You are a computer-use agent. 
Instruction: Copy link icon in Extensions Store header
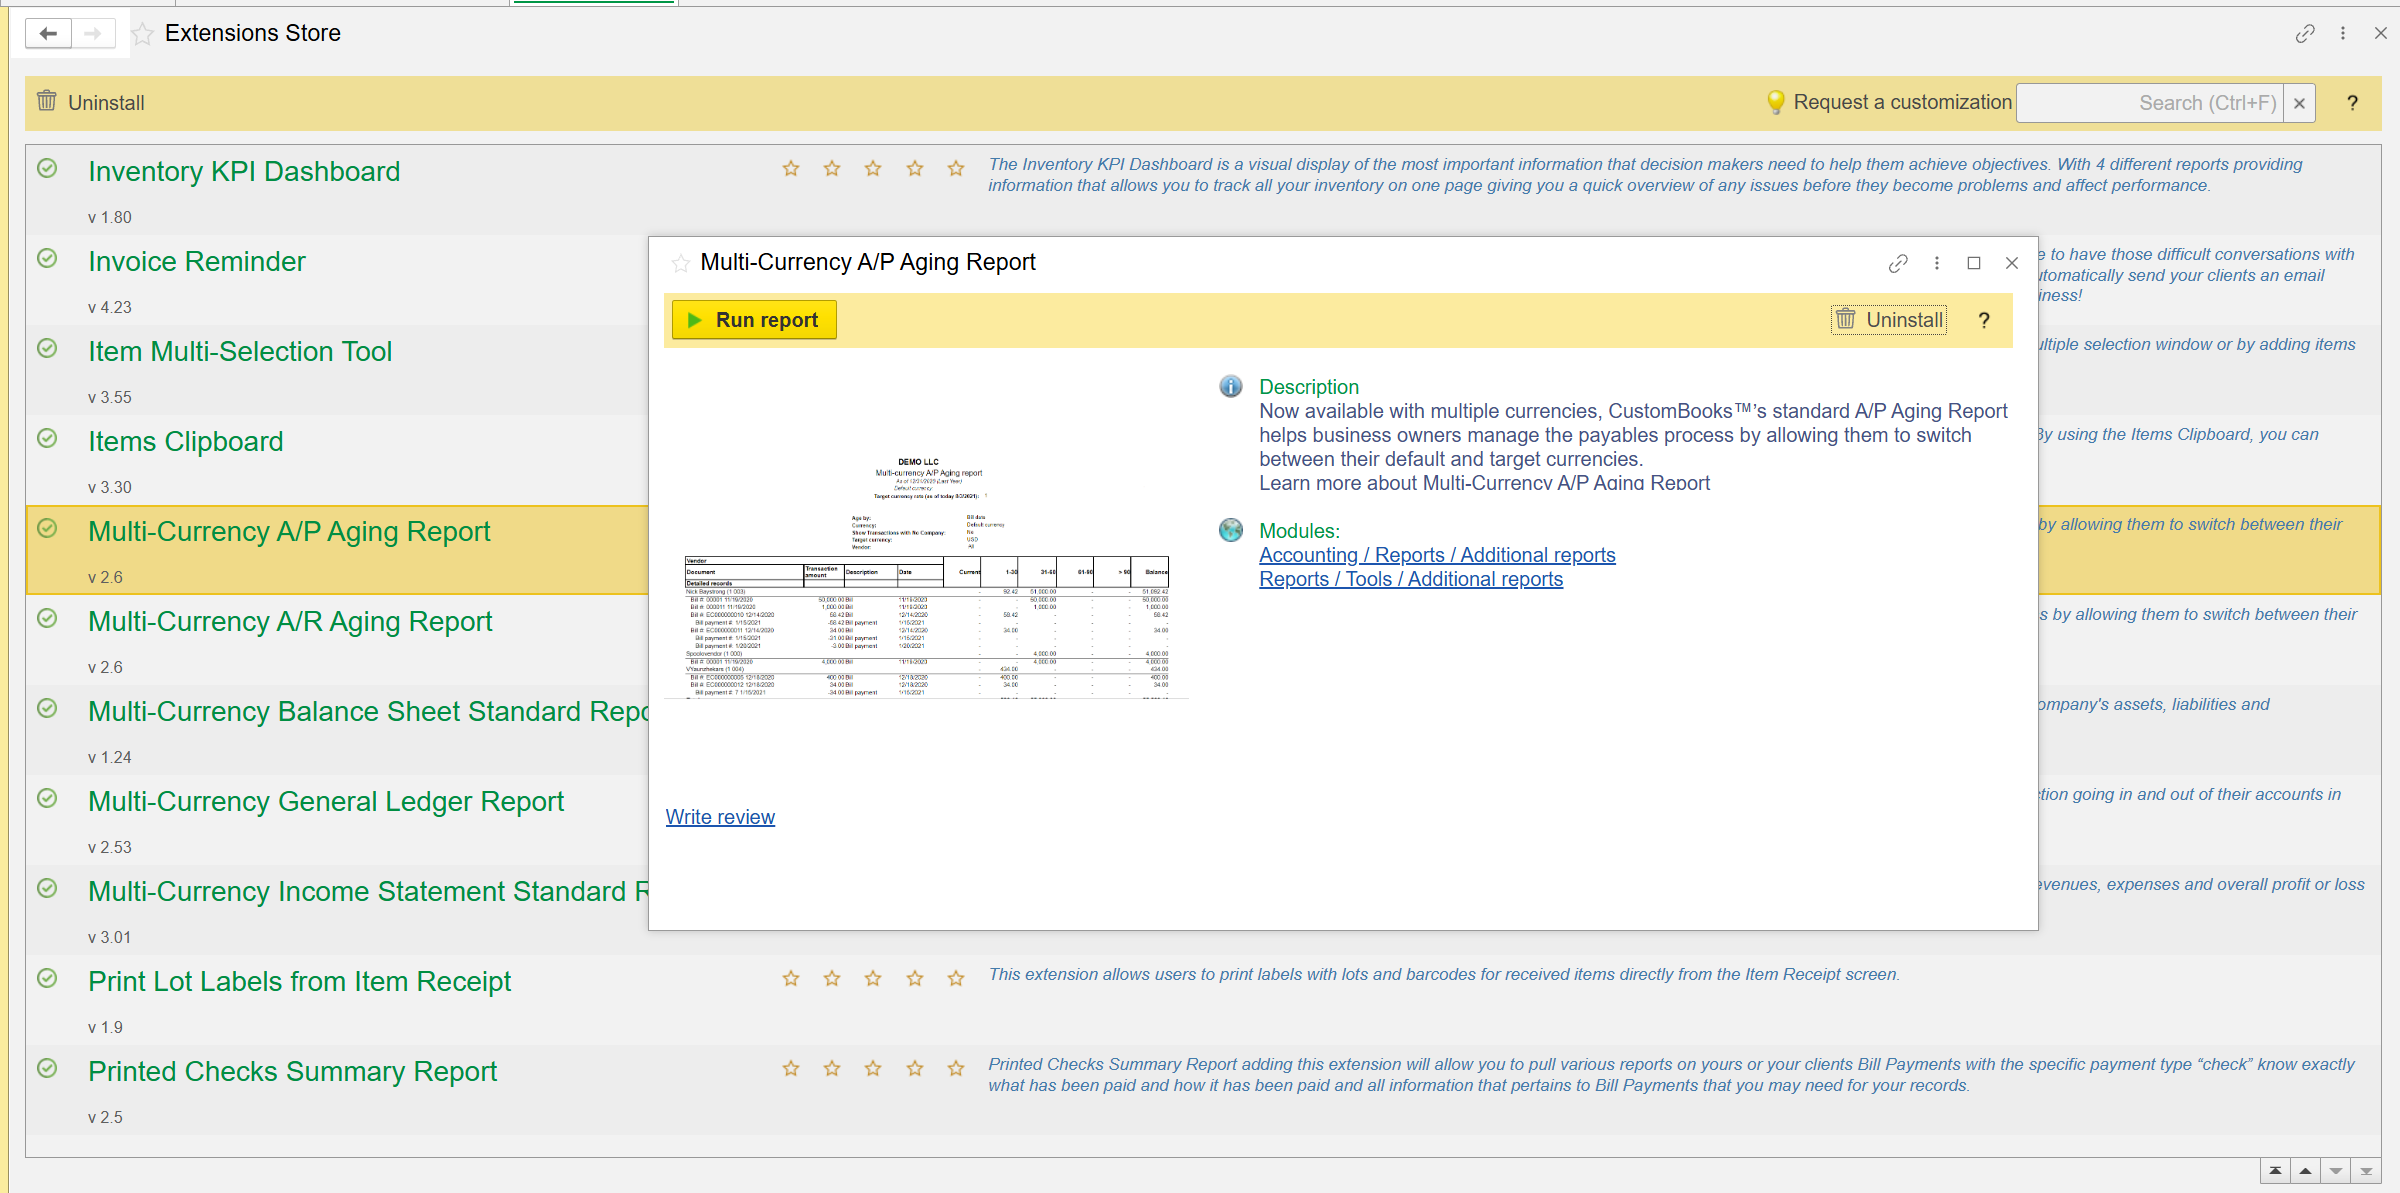coord(2305,34)
